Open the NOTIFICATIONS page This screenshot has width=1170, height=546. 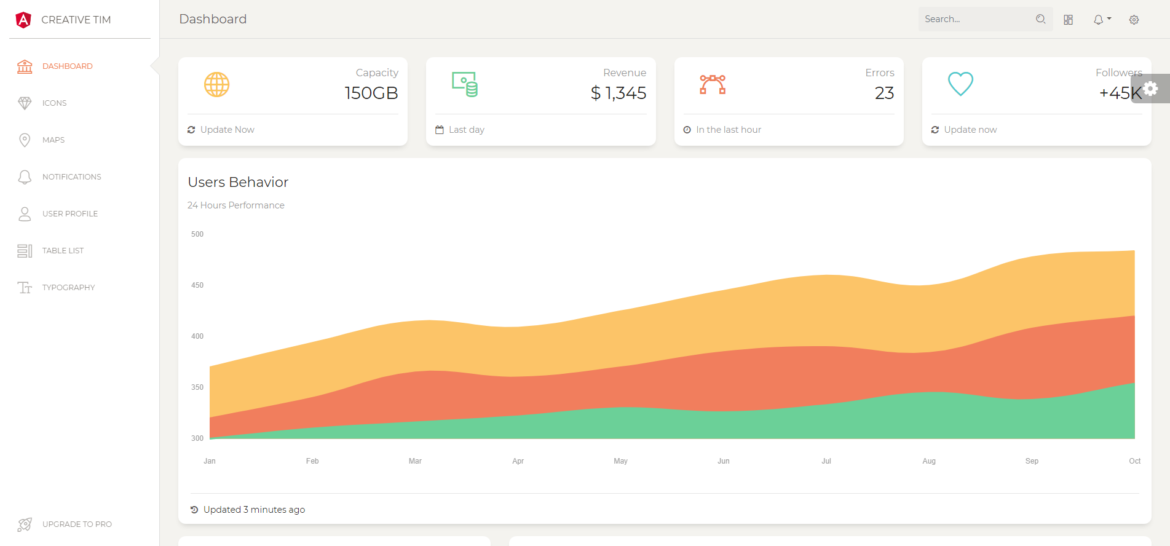[x=72, y=177]
